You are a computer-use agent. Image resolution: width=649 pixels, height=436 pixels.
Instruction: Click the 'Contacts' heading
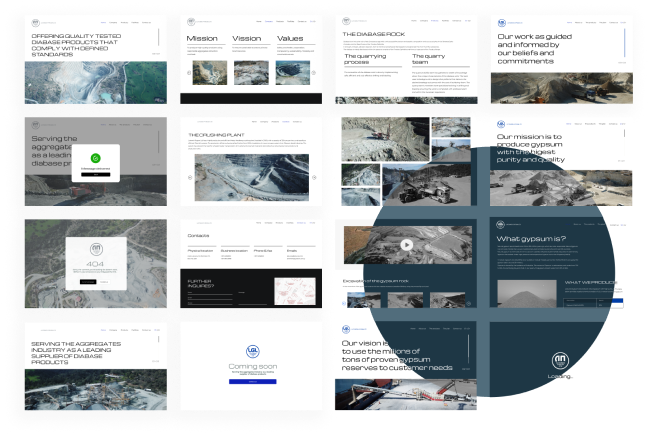coord(198,236)
